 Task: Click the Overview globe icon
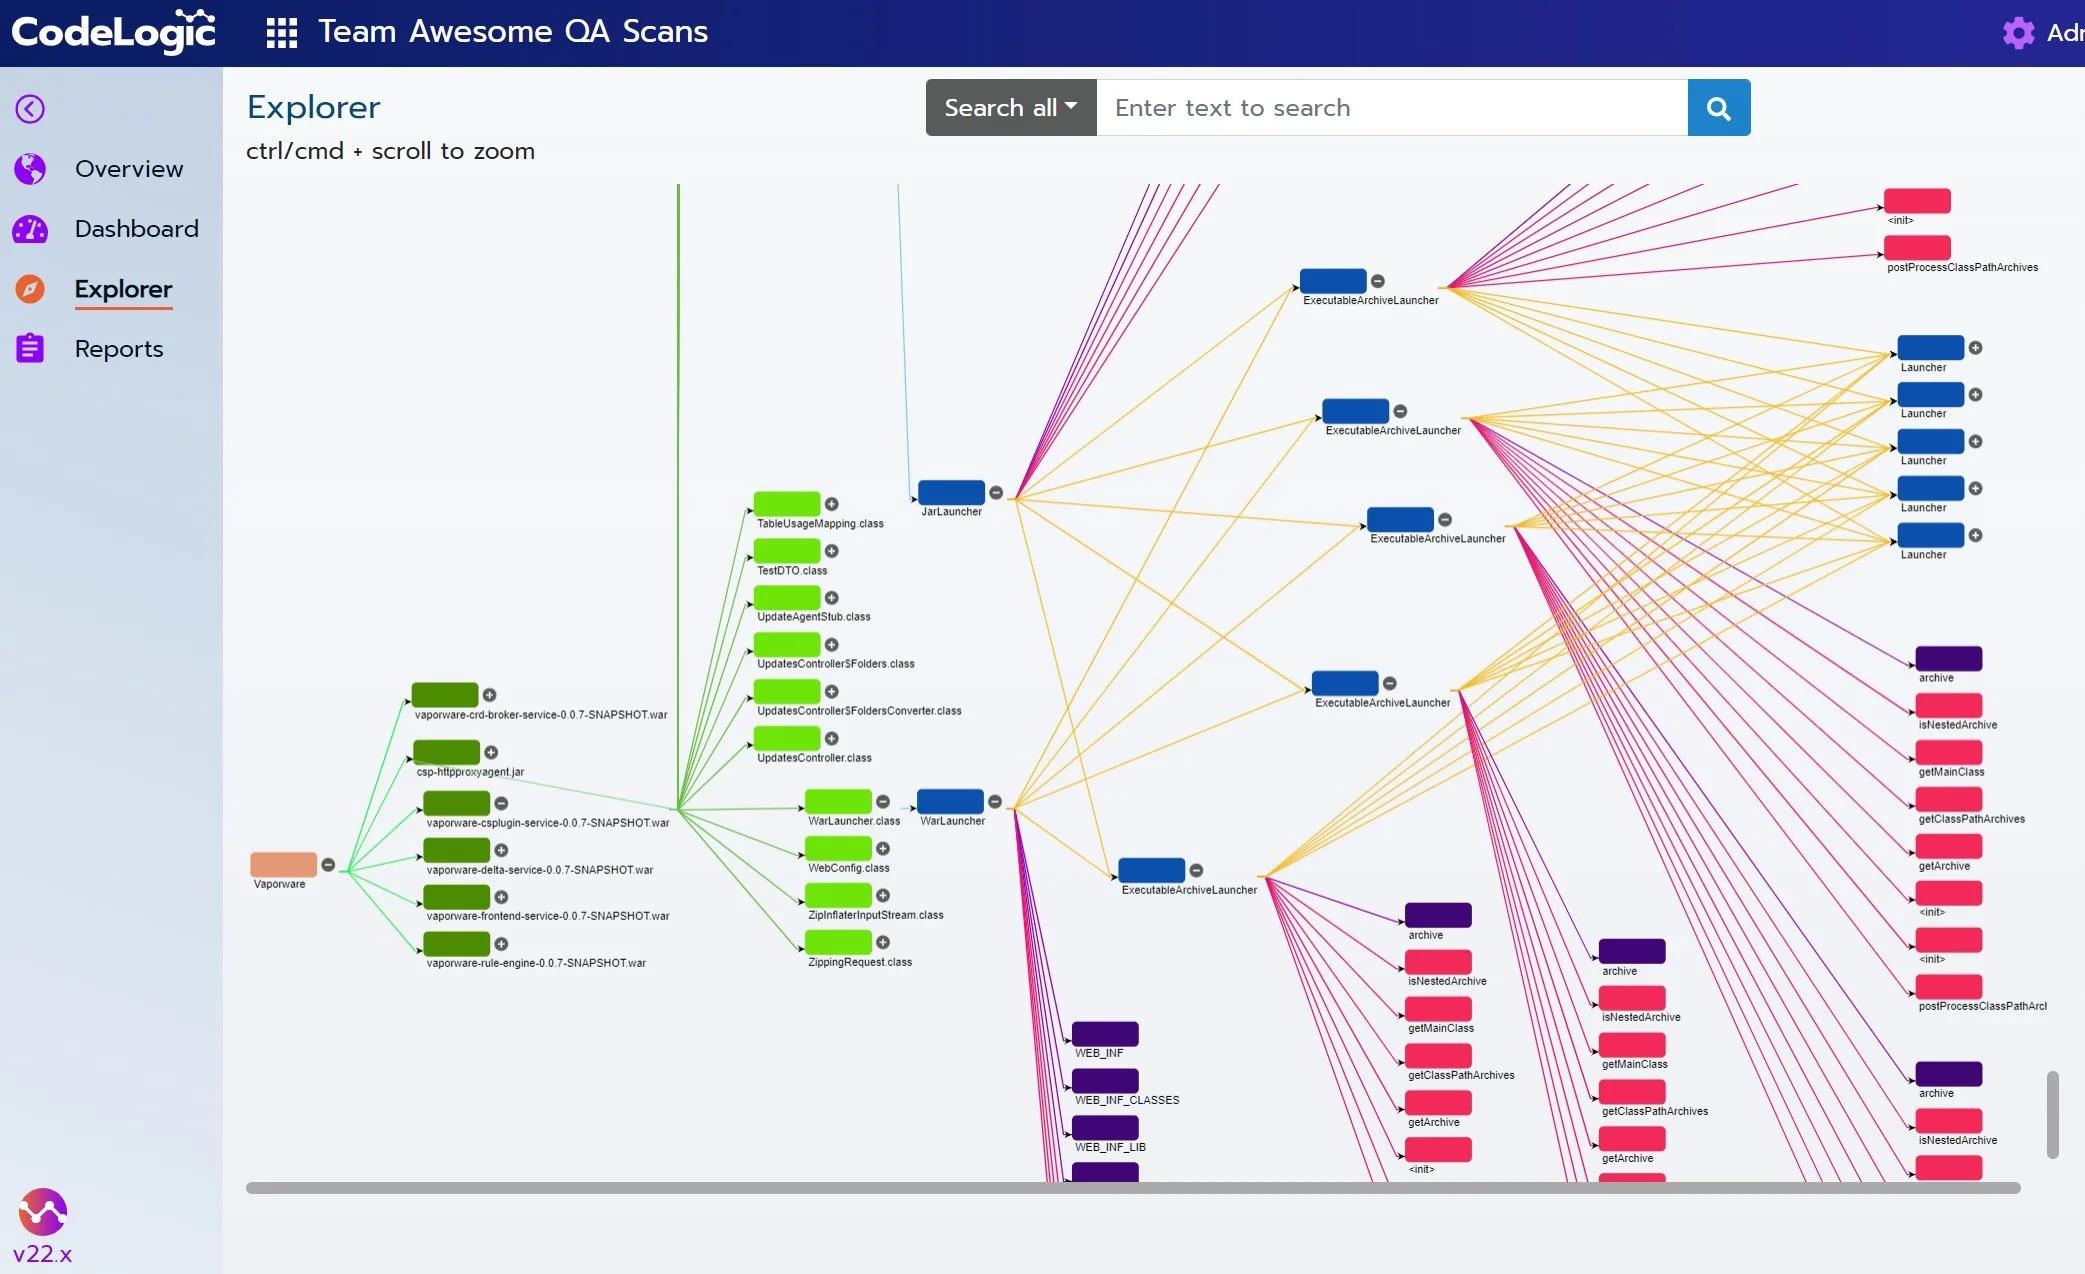click(x=30, y=169)
